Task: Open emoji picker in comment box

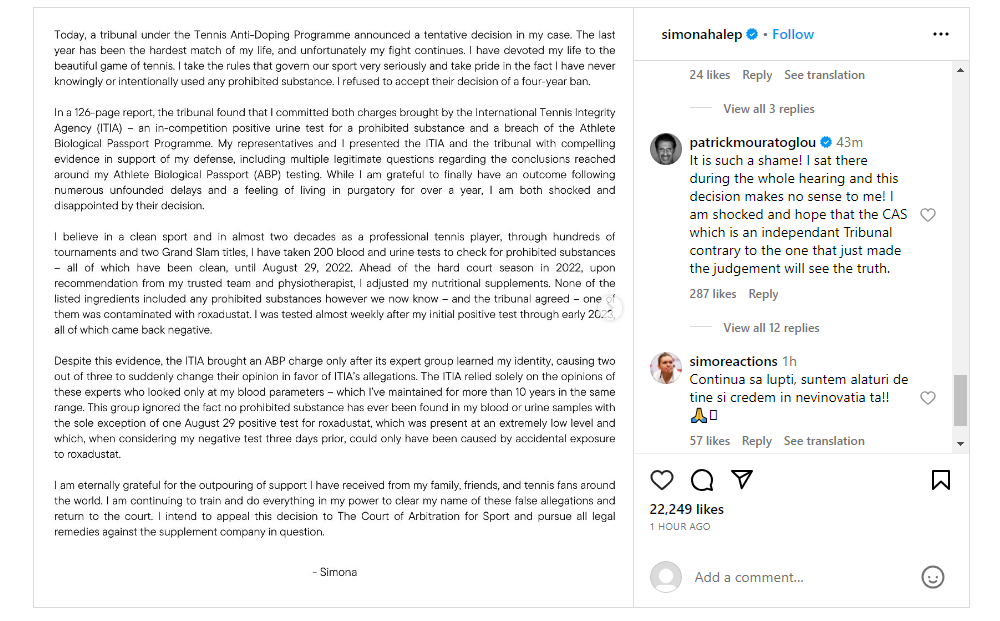Action: point(932,577)
